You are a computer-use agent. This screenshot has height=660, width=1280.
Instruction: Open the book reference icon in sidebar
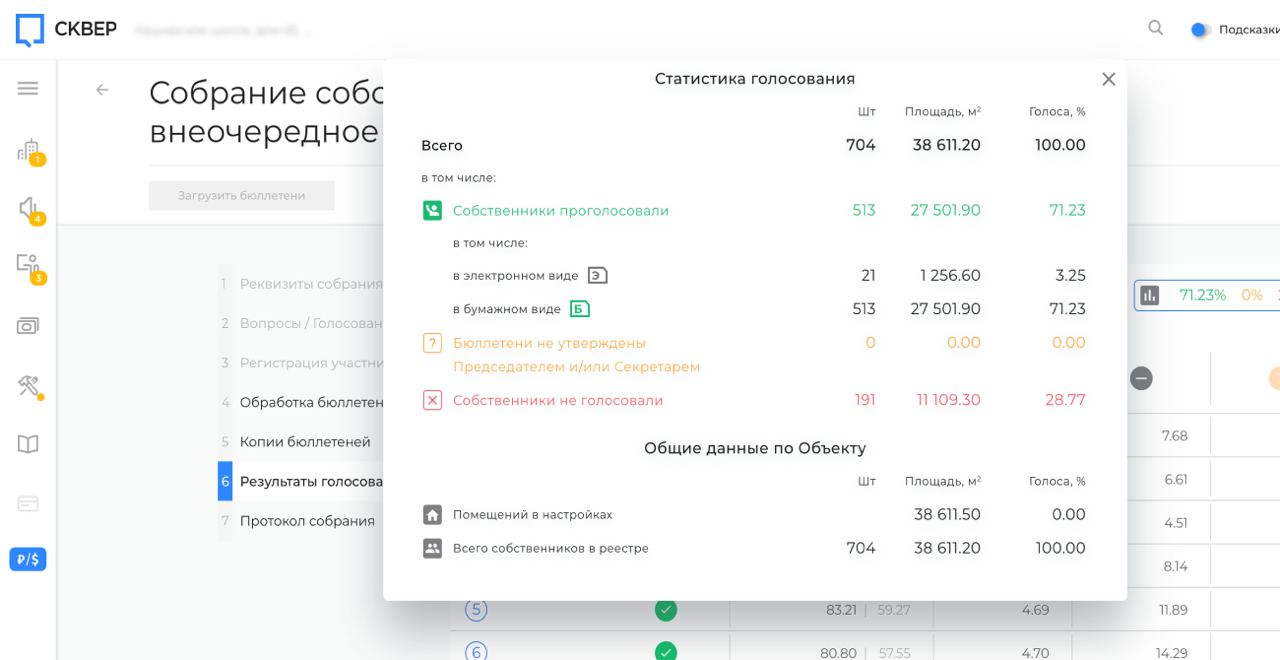click(28, 444)
